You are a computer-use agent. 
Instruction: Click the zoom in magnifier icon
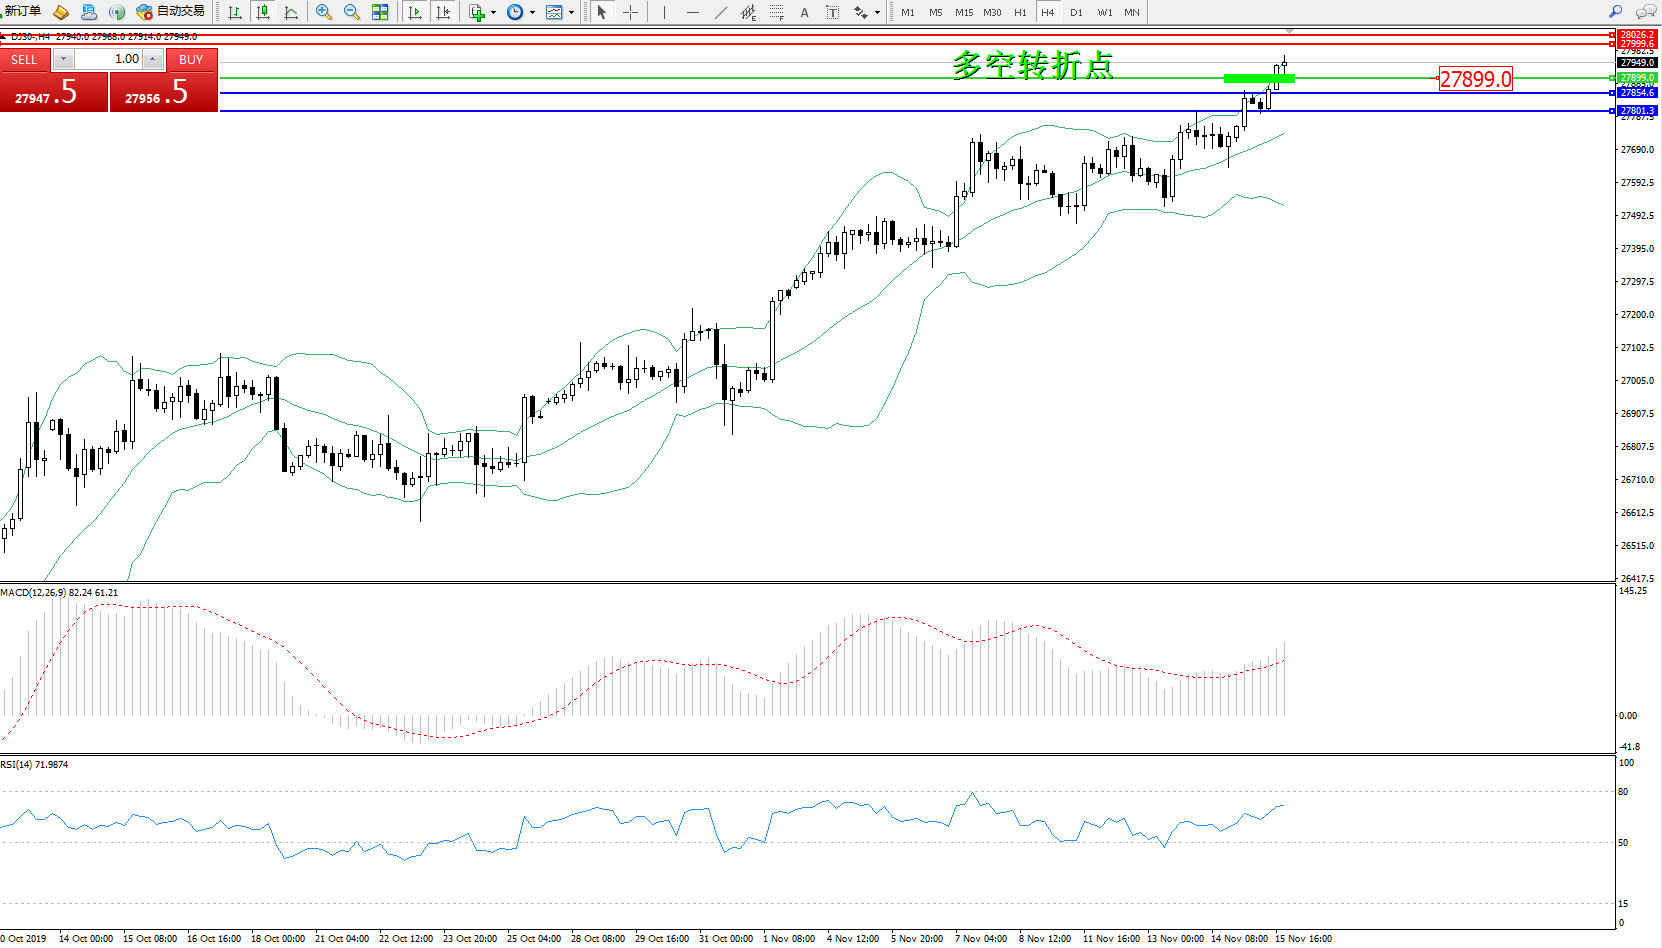click(x=324, y=12)
